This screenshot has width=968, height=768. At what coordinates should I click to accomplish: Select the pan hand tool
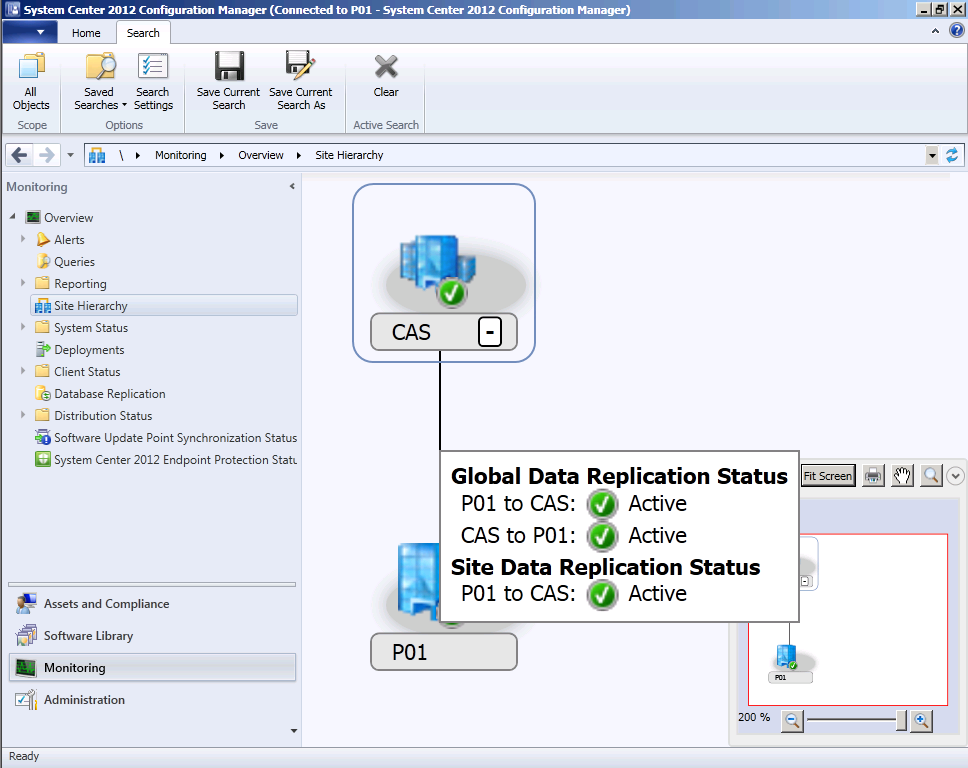point(902,476)
